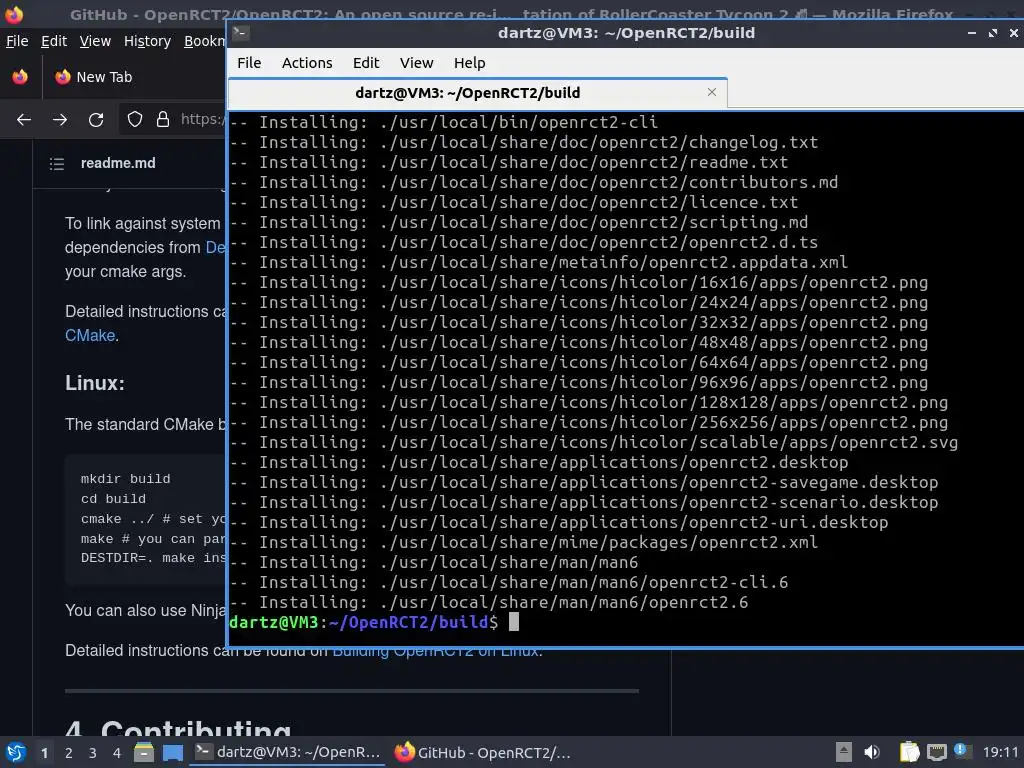Click the terminal command prompt line
This screenshot has height=768, width=1024.
[374, 622]
